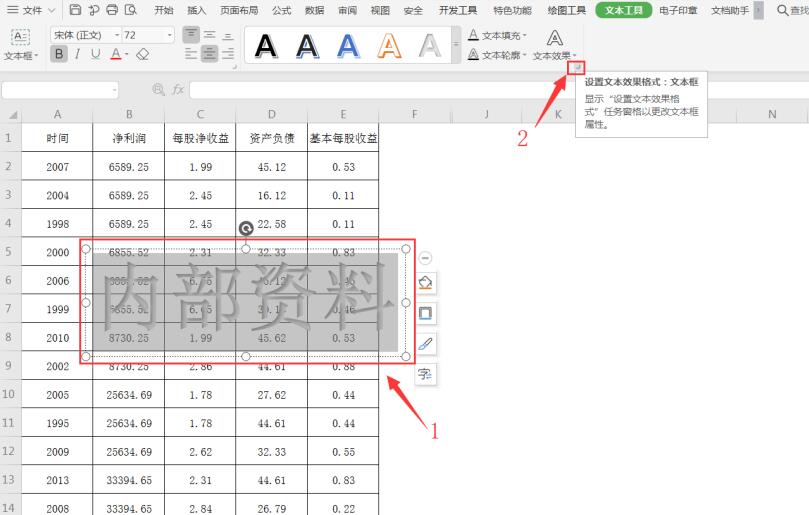Viewport: 809px width, 515px height.
Task: Open the 文本框 dropdown arrow
Action: tap(37, 55)
